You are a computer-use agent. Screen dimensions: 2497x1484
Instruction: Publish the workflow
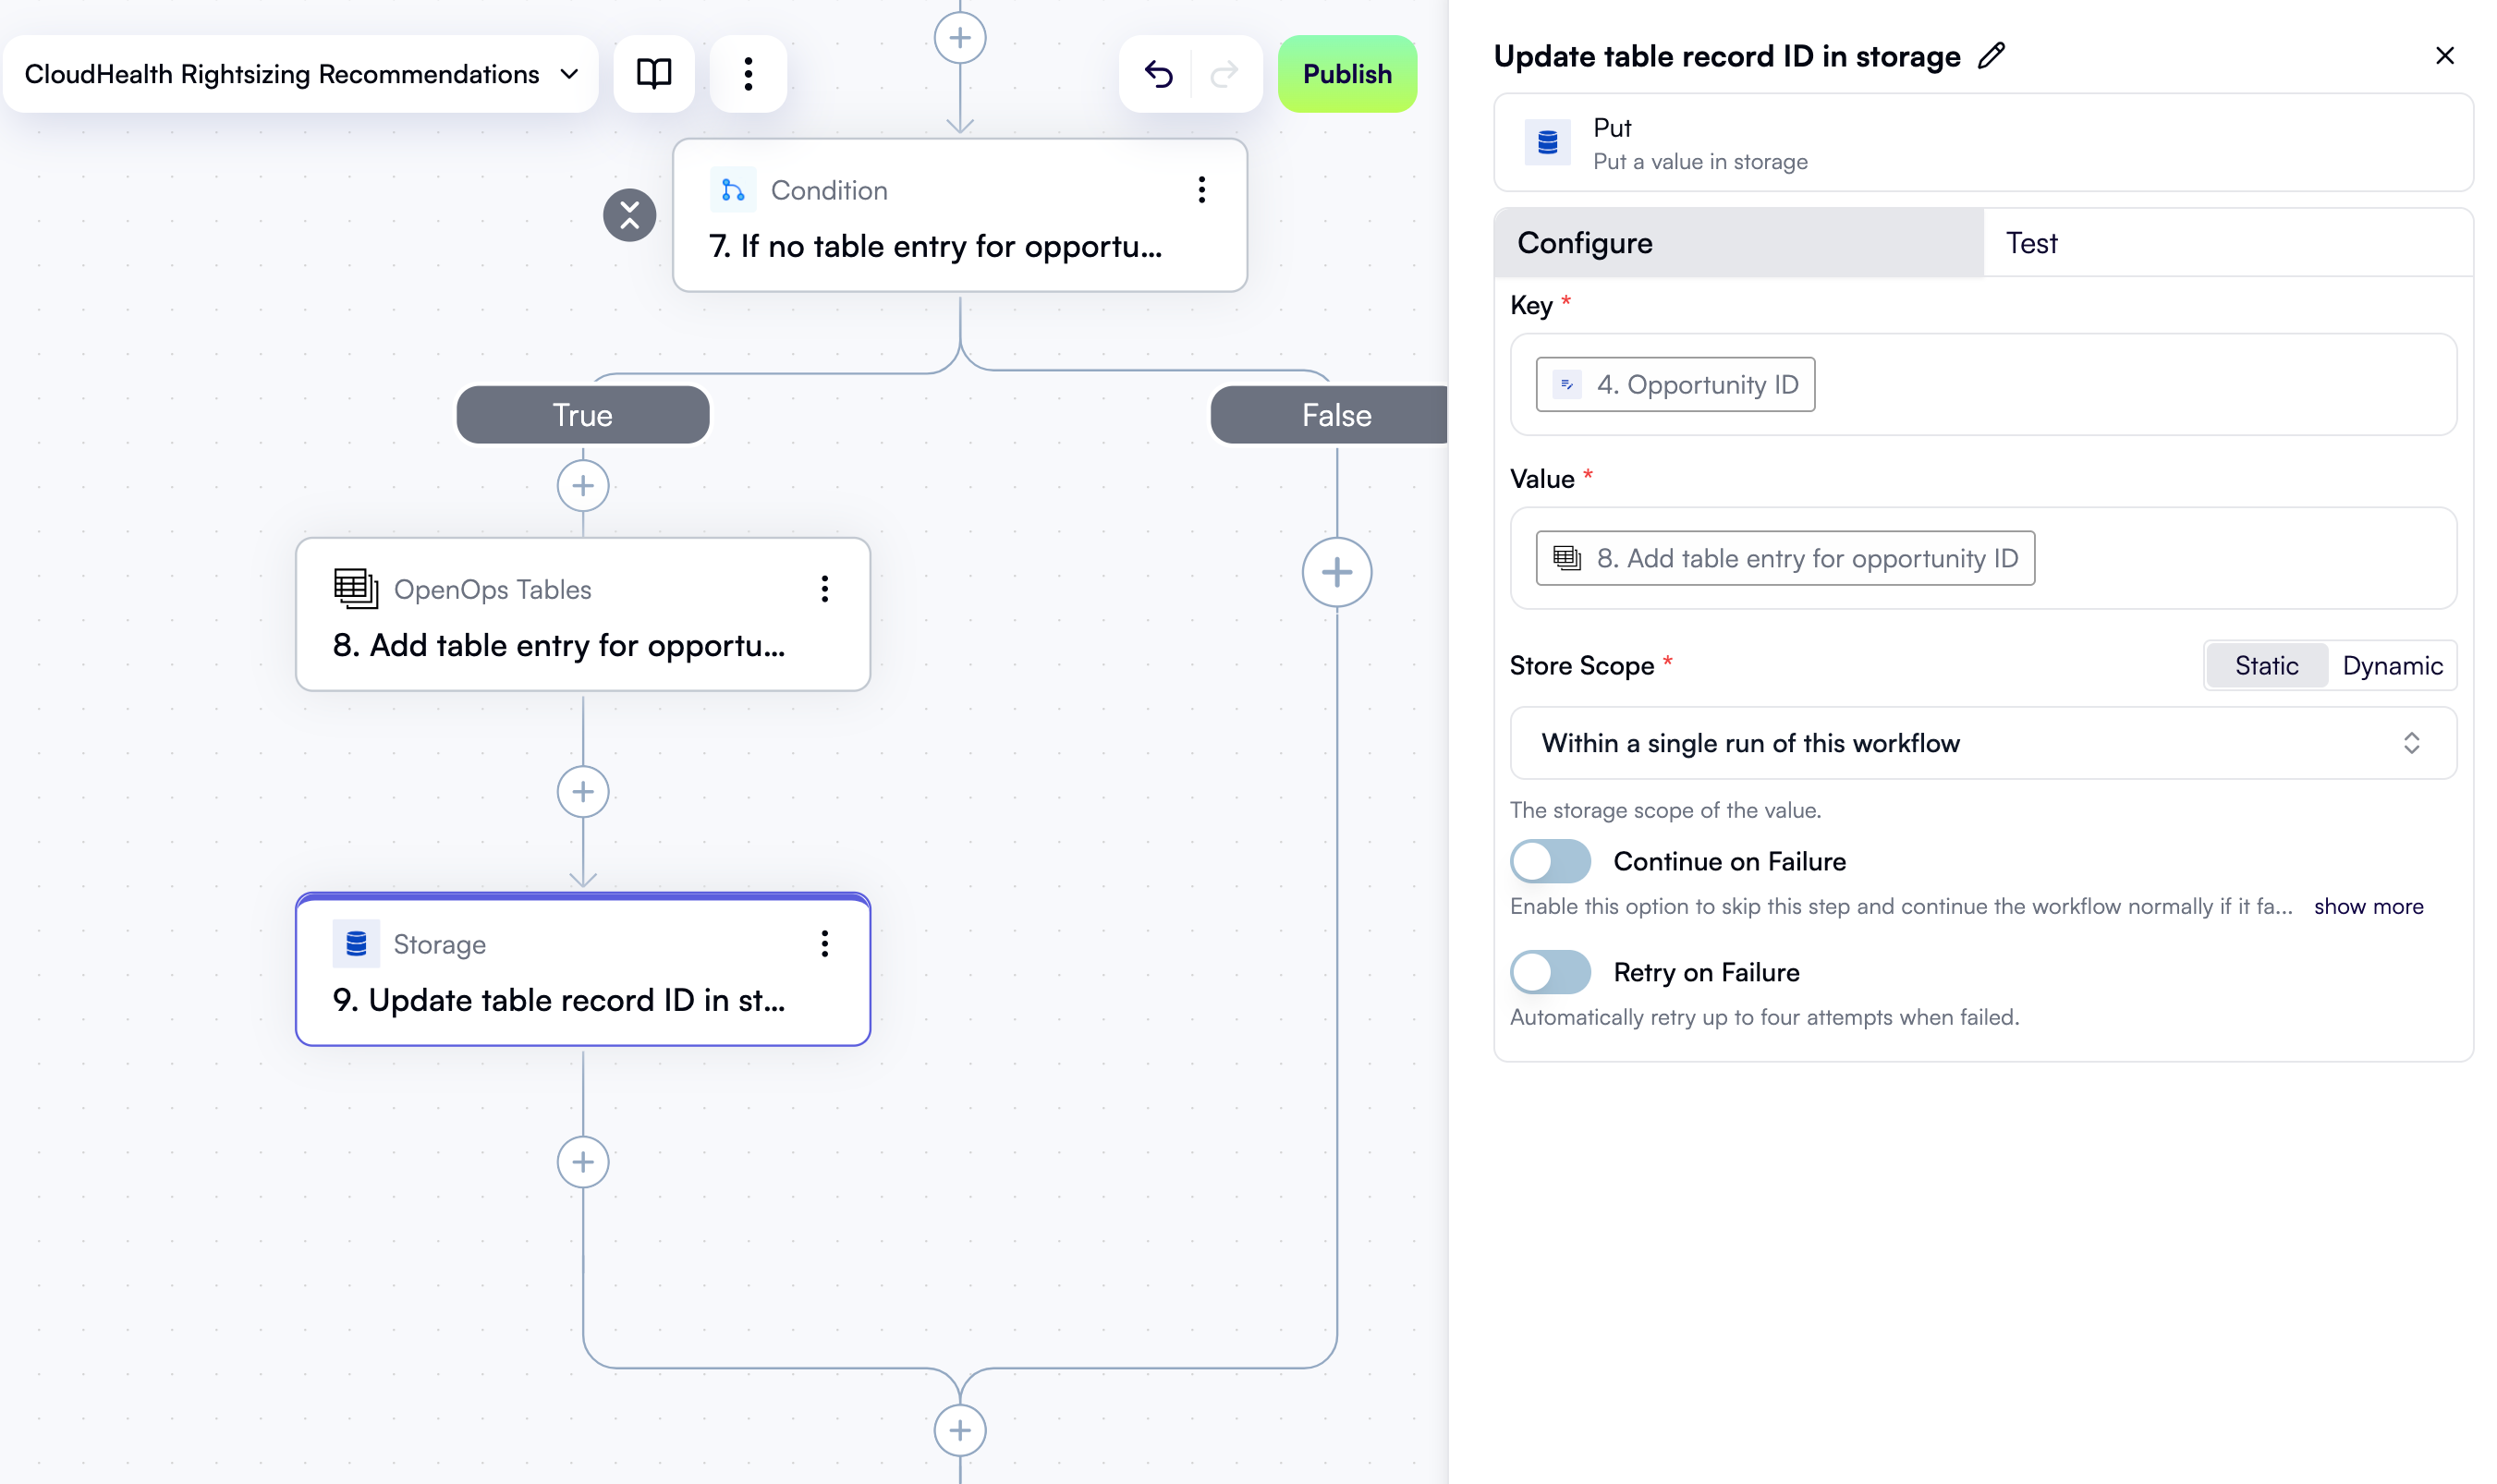pyautogui.click(x=1347, y=73)
